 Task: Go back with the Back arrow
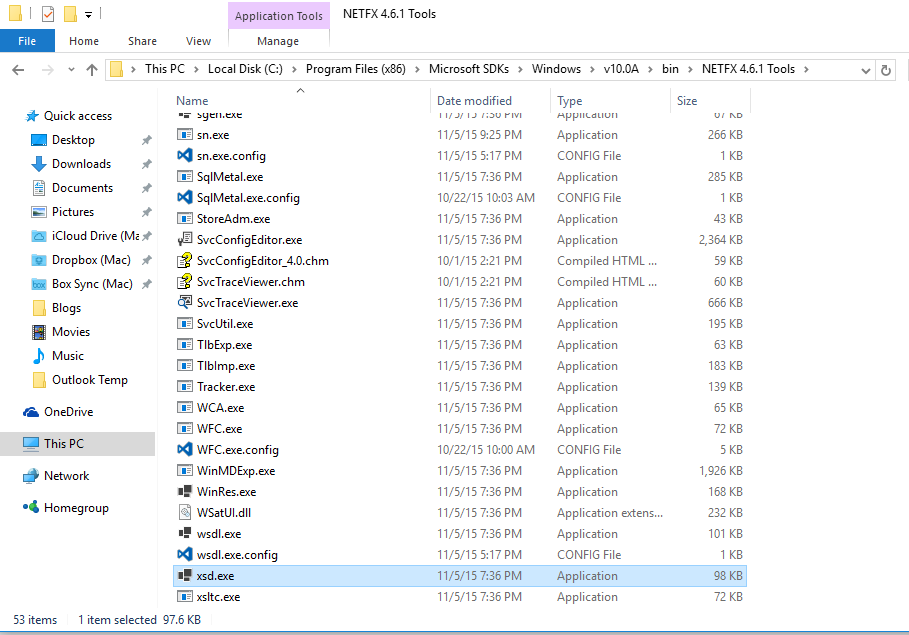point(19,70)
